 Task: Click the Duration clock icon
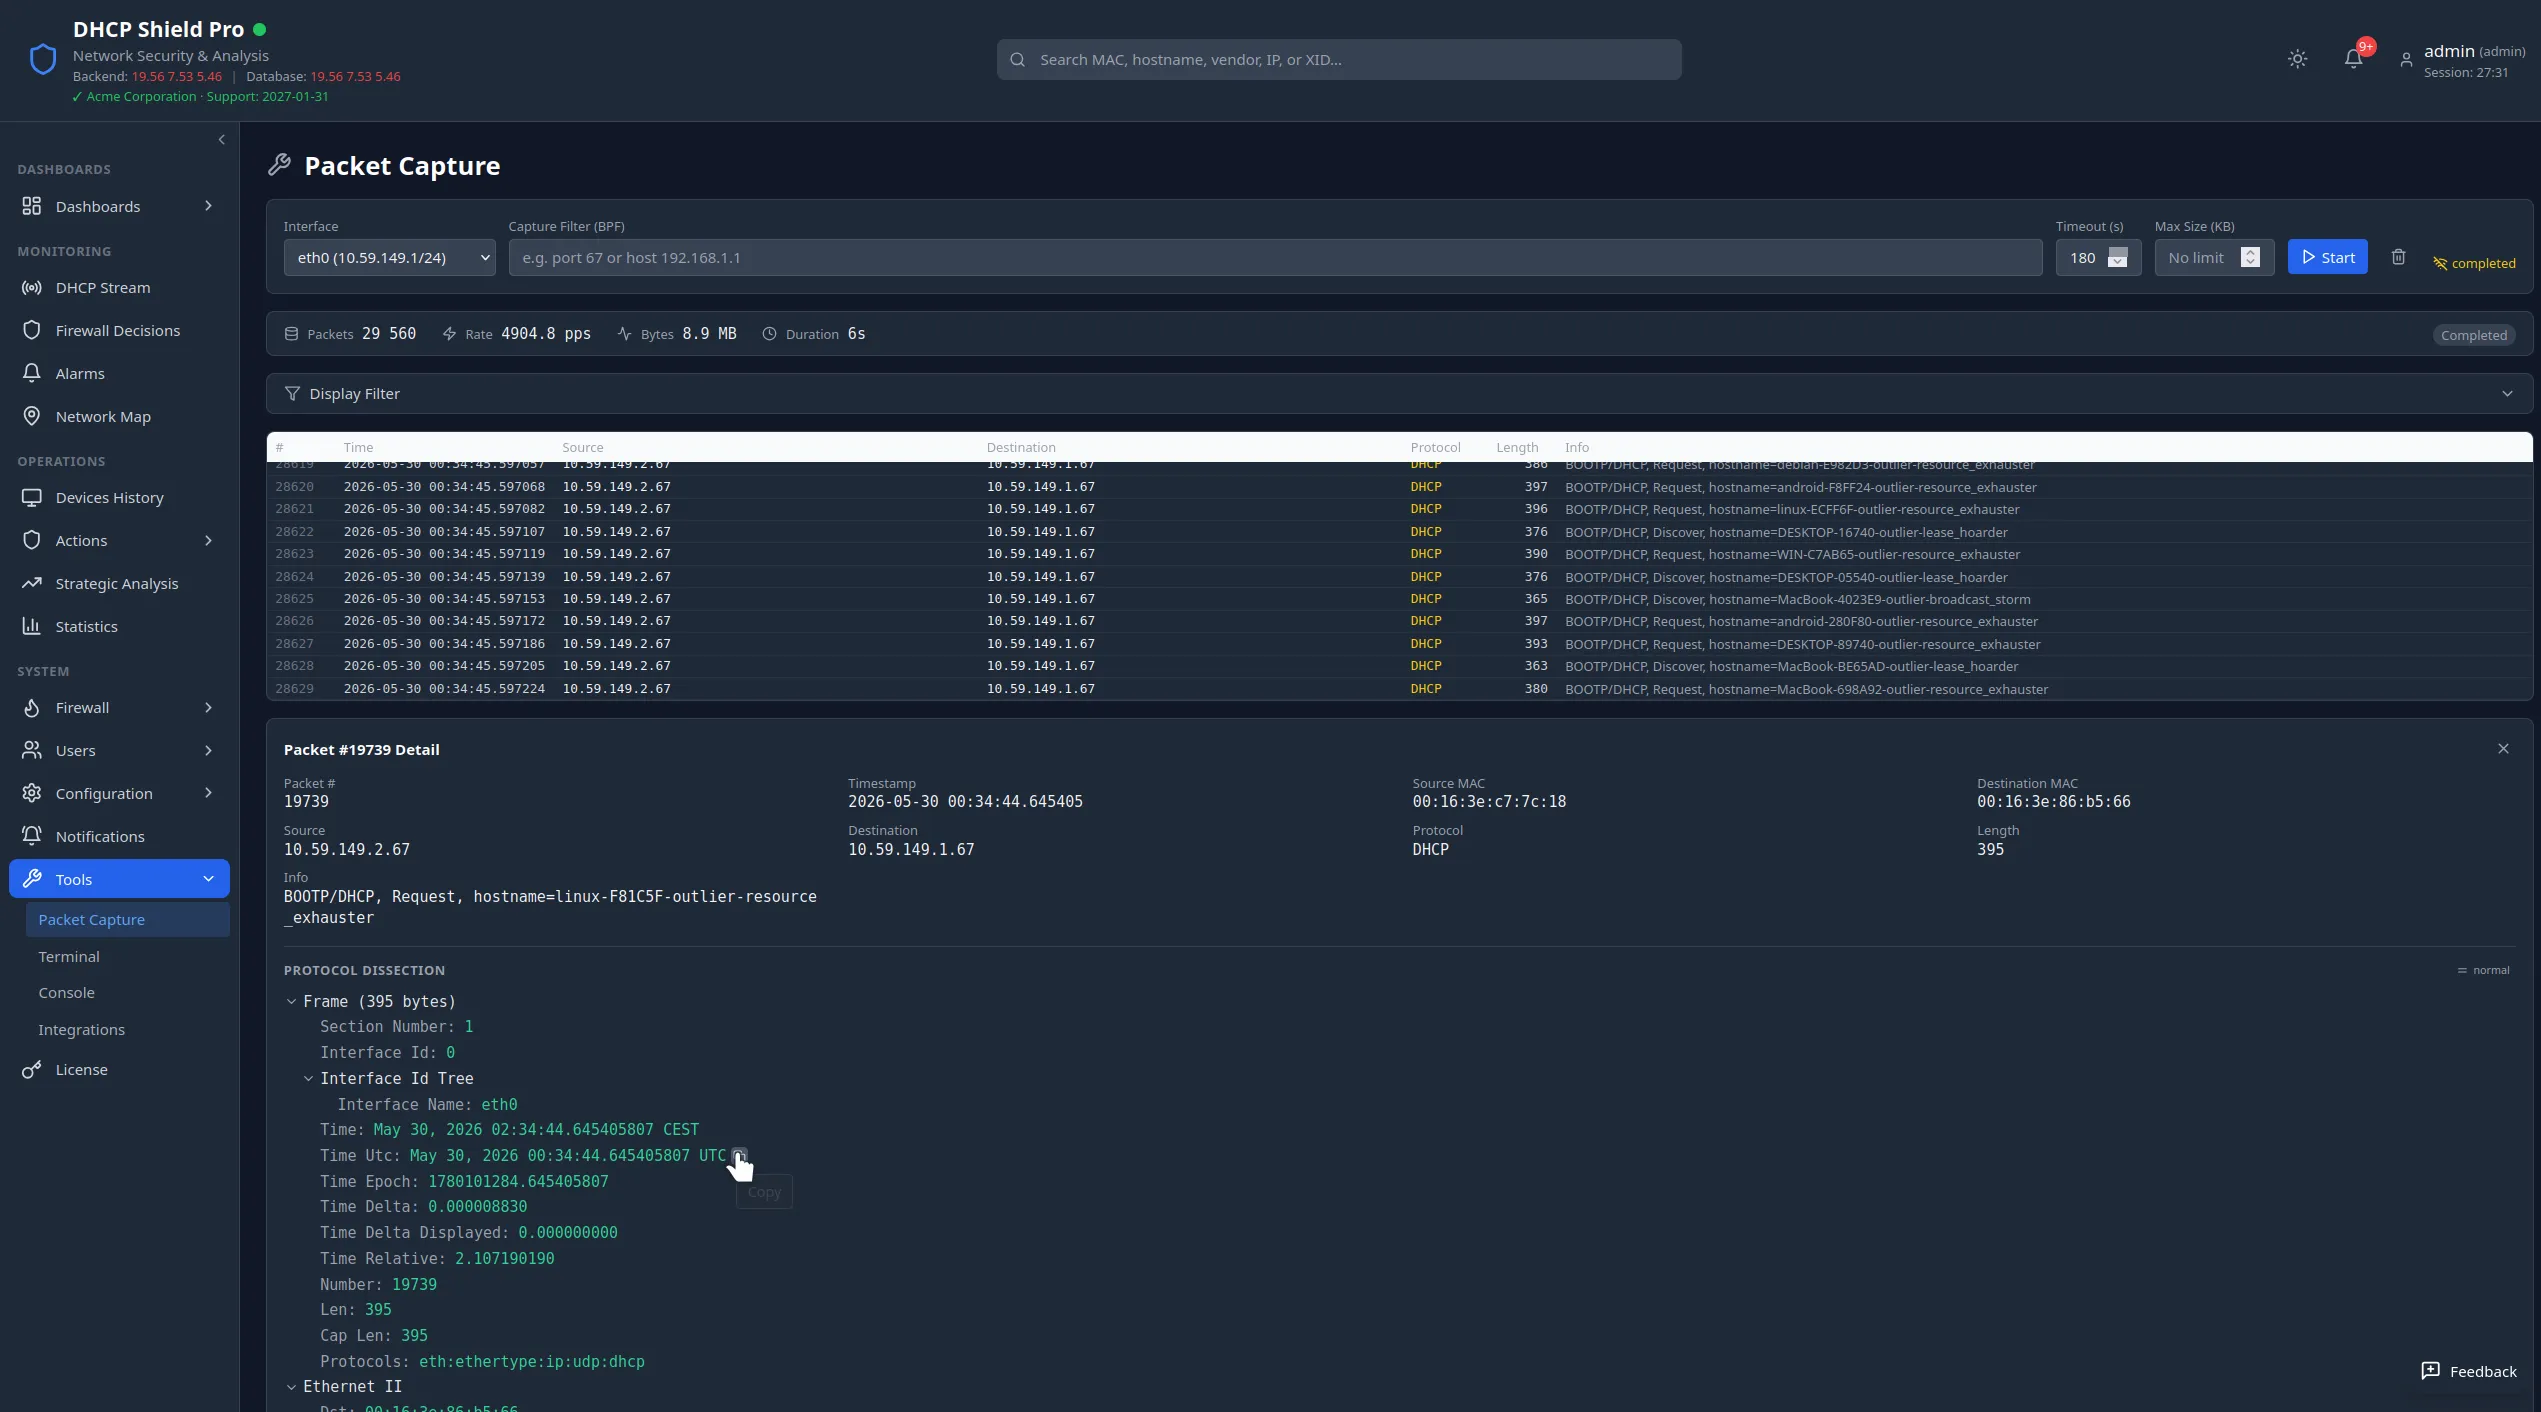pyautogui.click(x=769, y=334)
